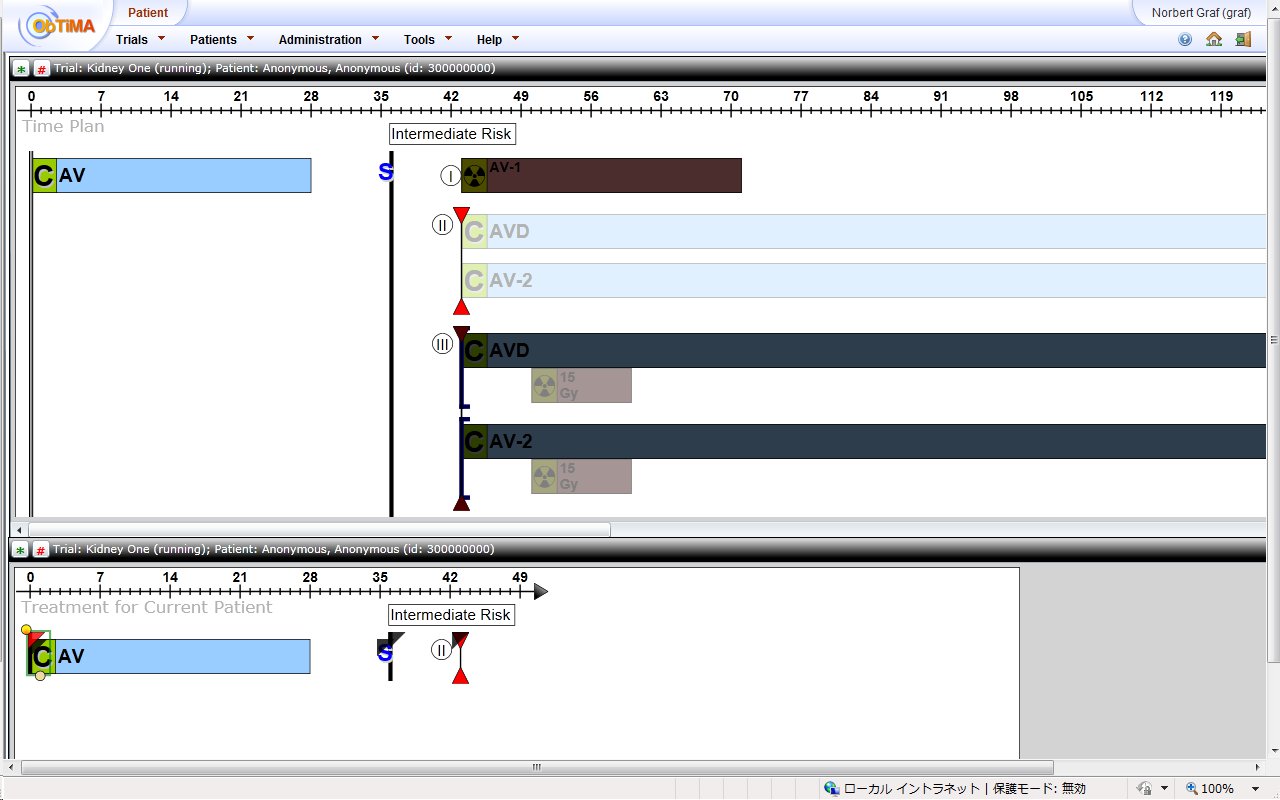Select the faded AVD bar under arm II

[864, 232]
